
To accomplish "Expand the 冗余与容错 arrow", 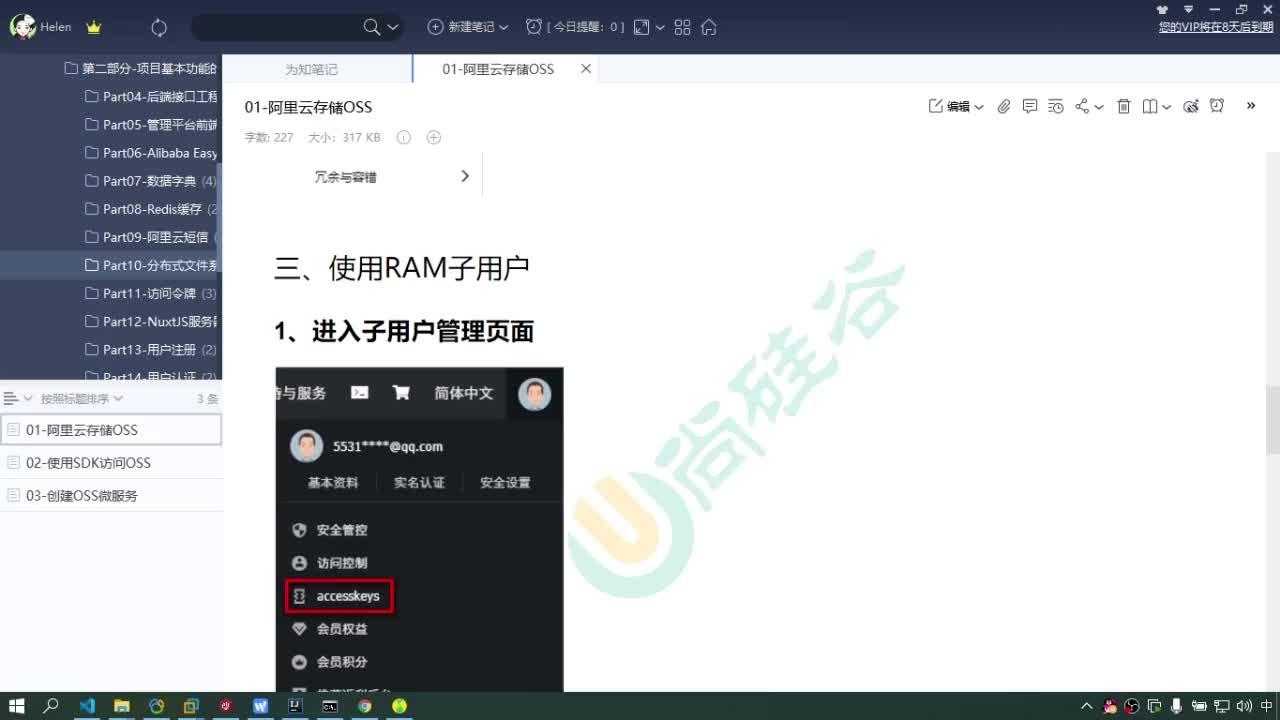I will click(x=465, y=176).
